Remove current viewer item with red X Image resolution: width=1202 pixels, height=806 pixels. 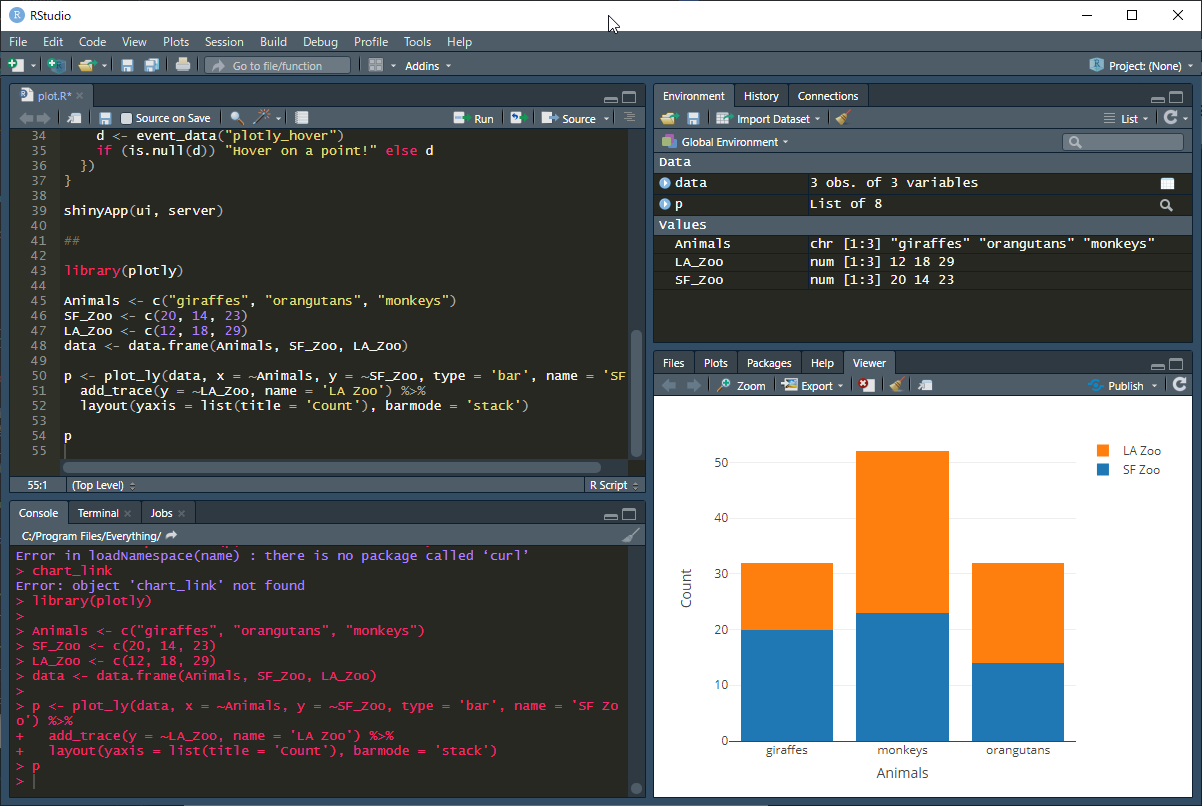click(x=867, y=385)
